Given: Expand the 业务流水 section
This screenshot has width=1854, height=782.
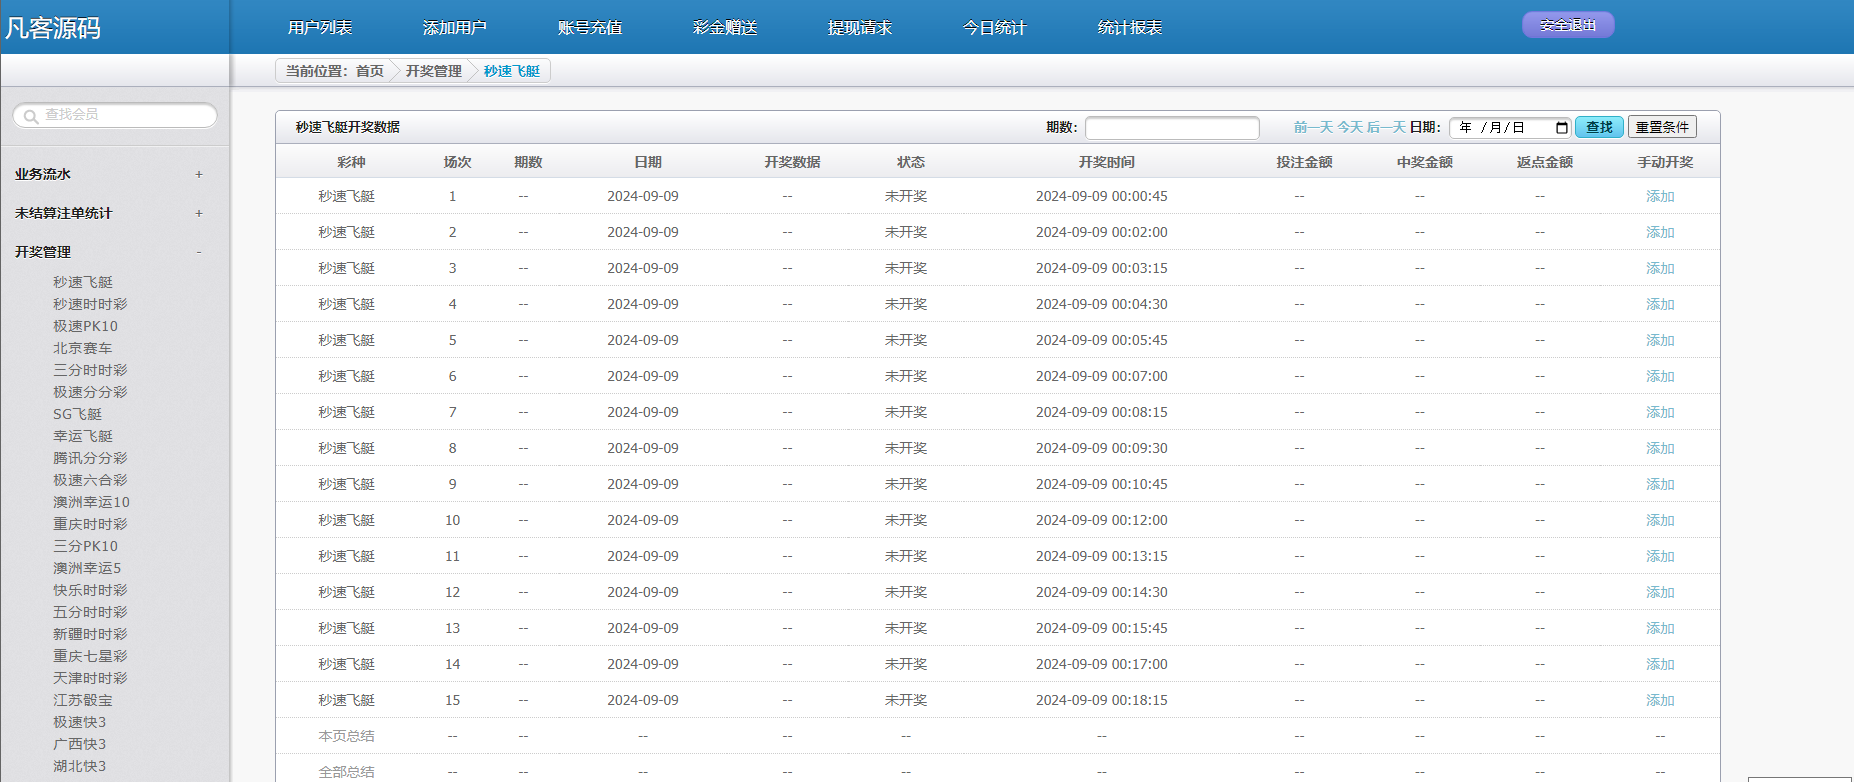Looking at the screenshot, I should click(x=198, y=174).
